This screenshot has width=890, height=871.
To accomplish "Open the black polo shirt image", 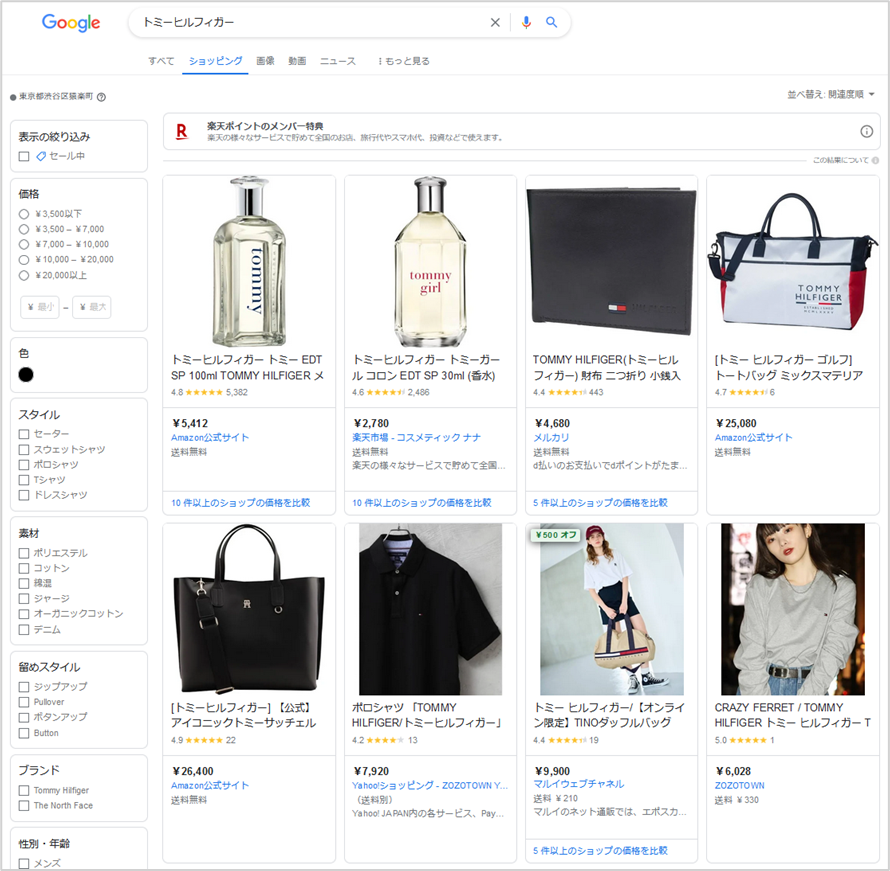I will pyautogui.click(x=430, y=609).
